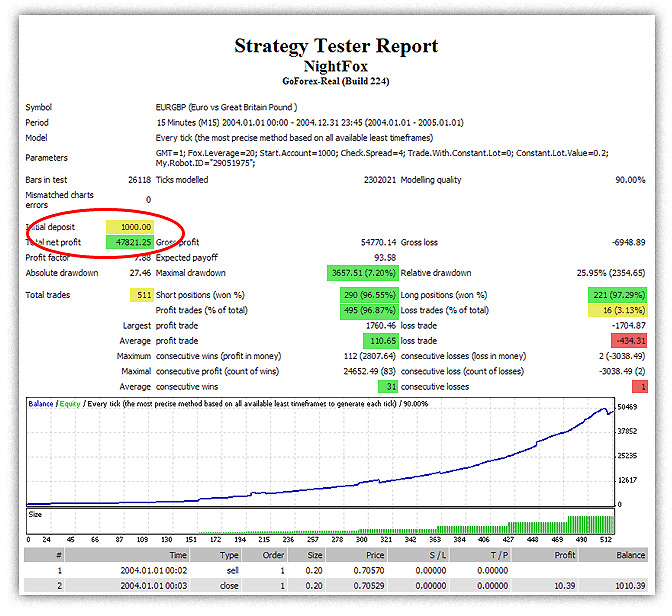The height and width of the screenshot is (616, 672).
Task: Click the chart axis label 50469
Action: [627, 407]
